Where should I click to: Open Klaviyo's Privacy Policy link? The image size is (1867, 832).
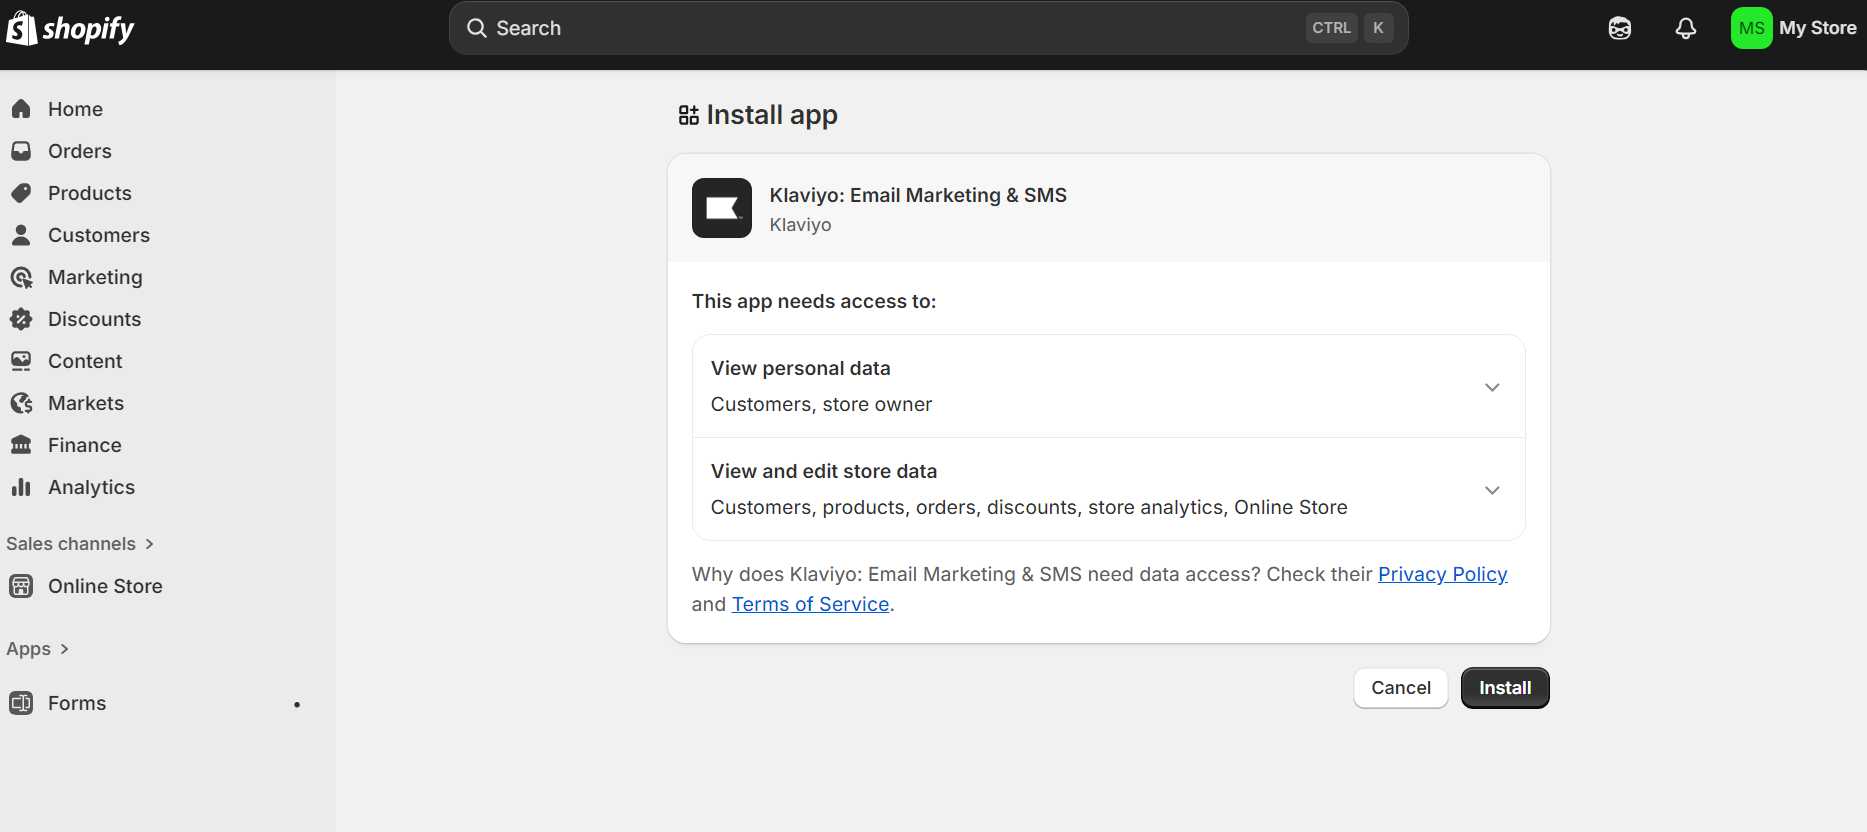(x=1442, y=574)
